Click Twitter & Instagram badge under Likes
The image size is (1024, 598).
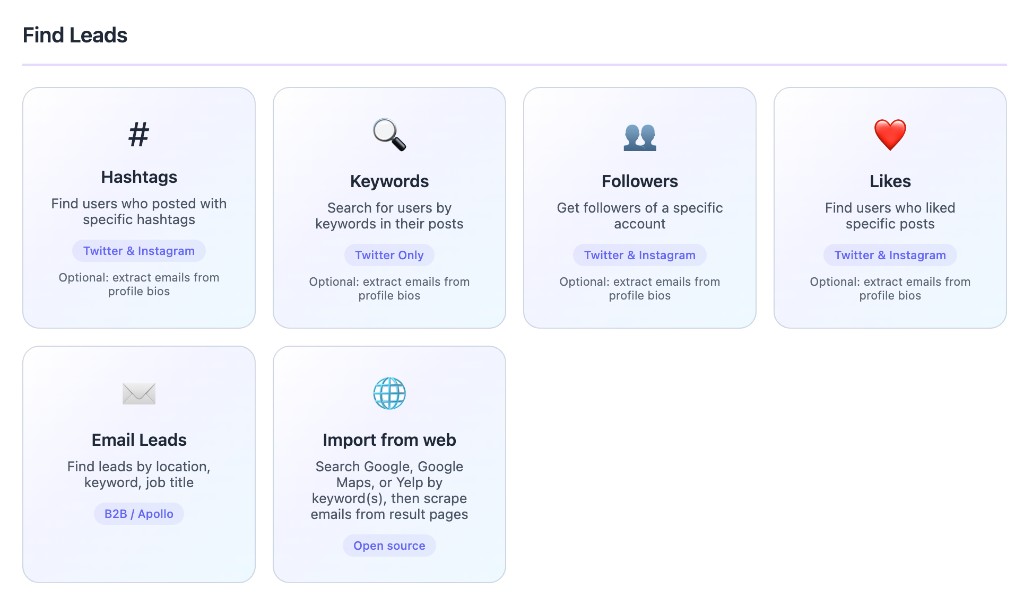click(x=890, y=255)
